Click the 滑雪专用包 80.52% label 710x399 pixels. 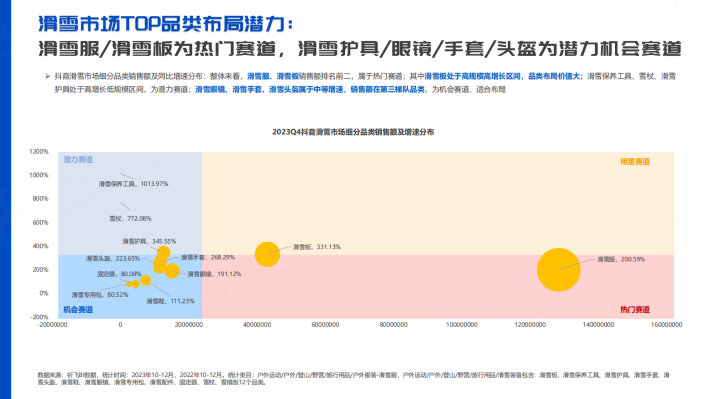pyautogui.click(x=100, y=295)
